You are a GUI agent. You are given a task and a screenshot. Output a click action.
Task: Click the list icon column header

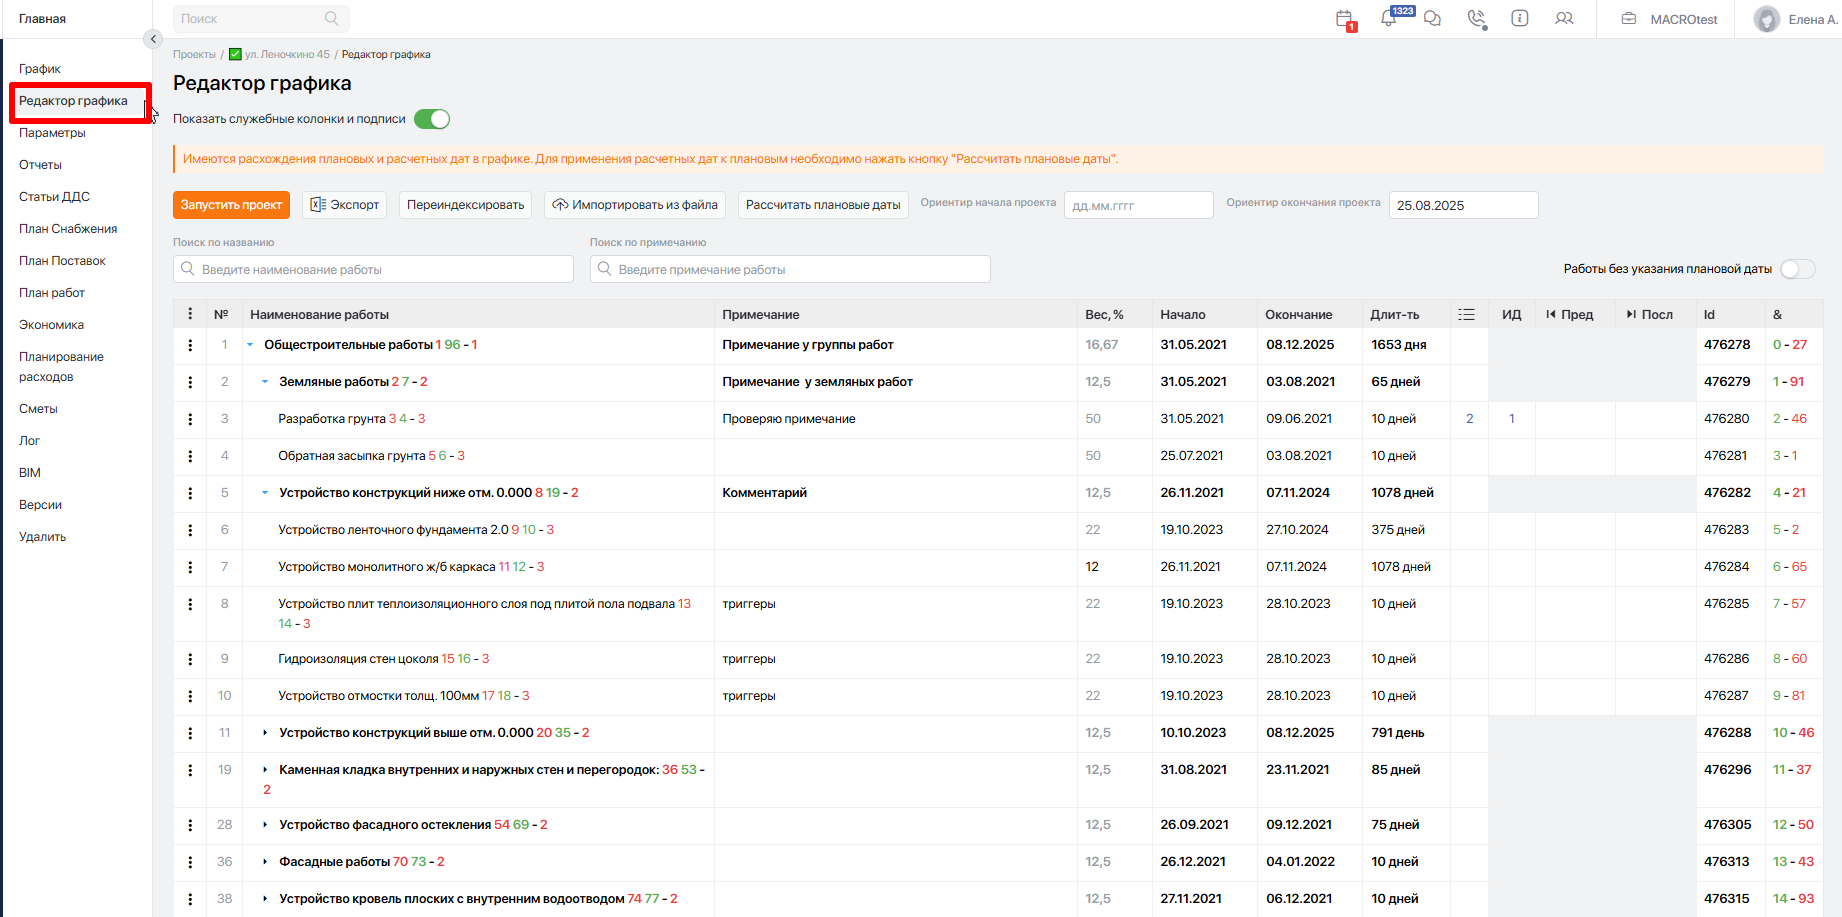click(1466, 315)
